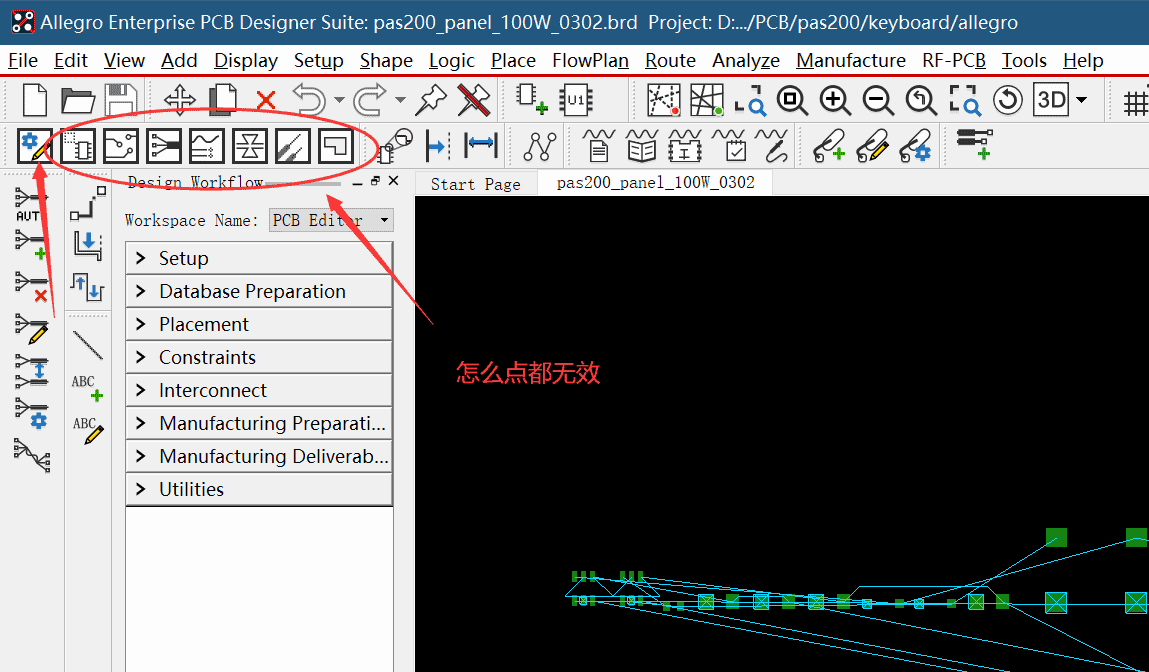Screen dimensions: 1149x672
Task: Switch to Shape Edit mode icon
Action: tap(336, 147)
